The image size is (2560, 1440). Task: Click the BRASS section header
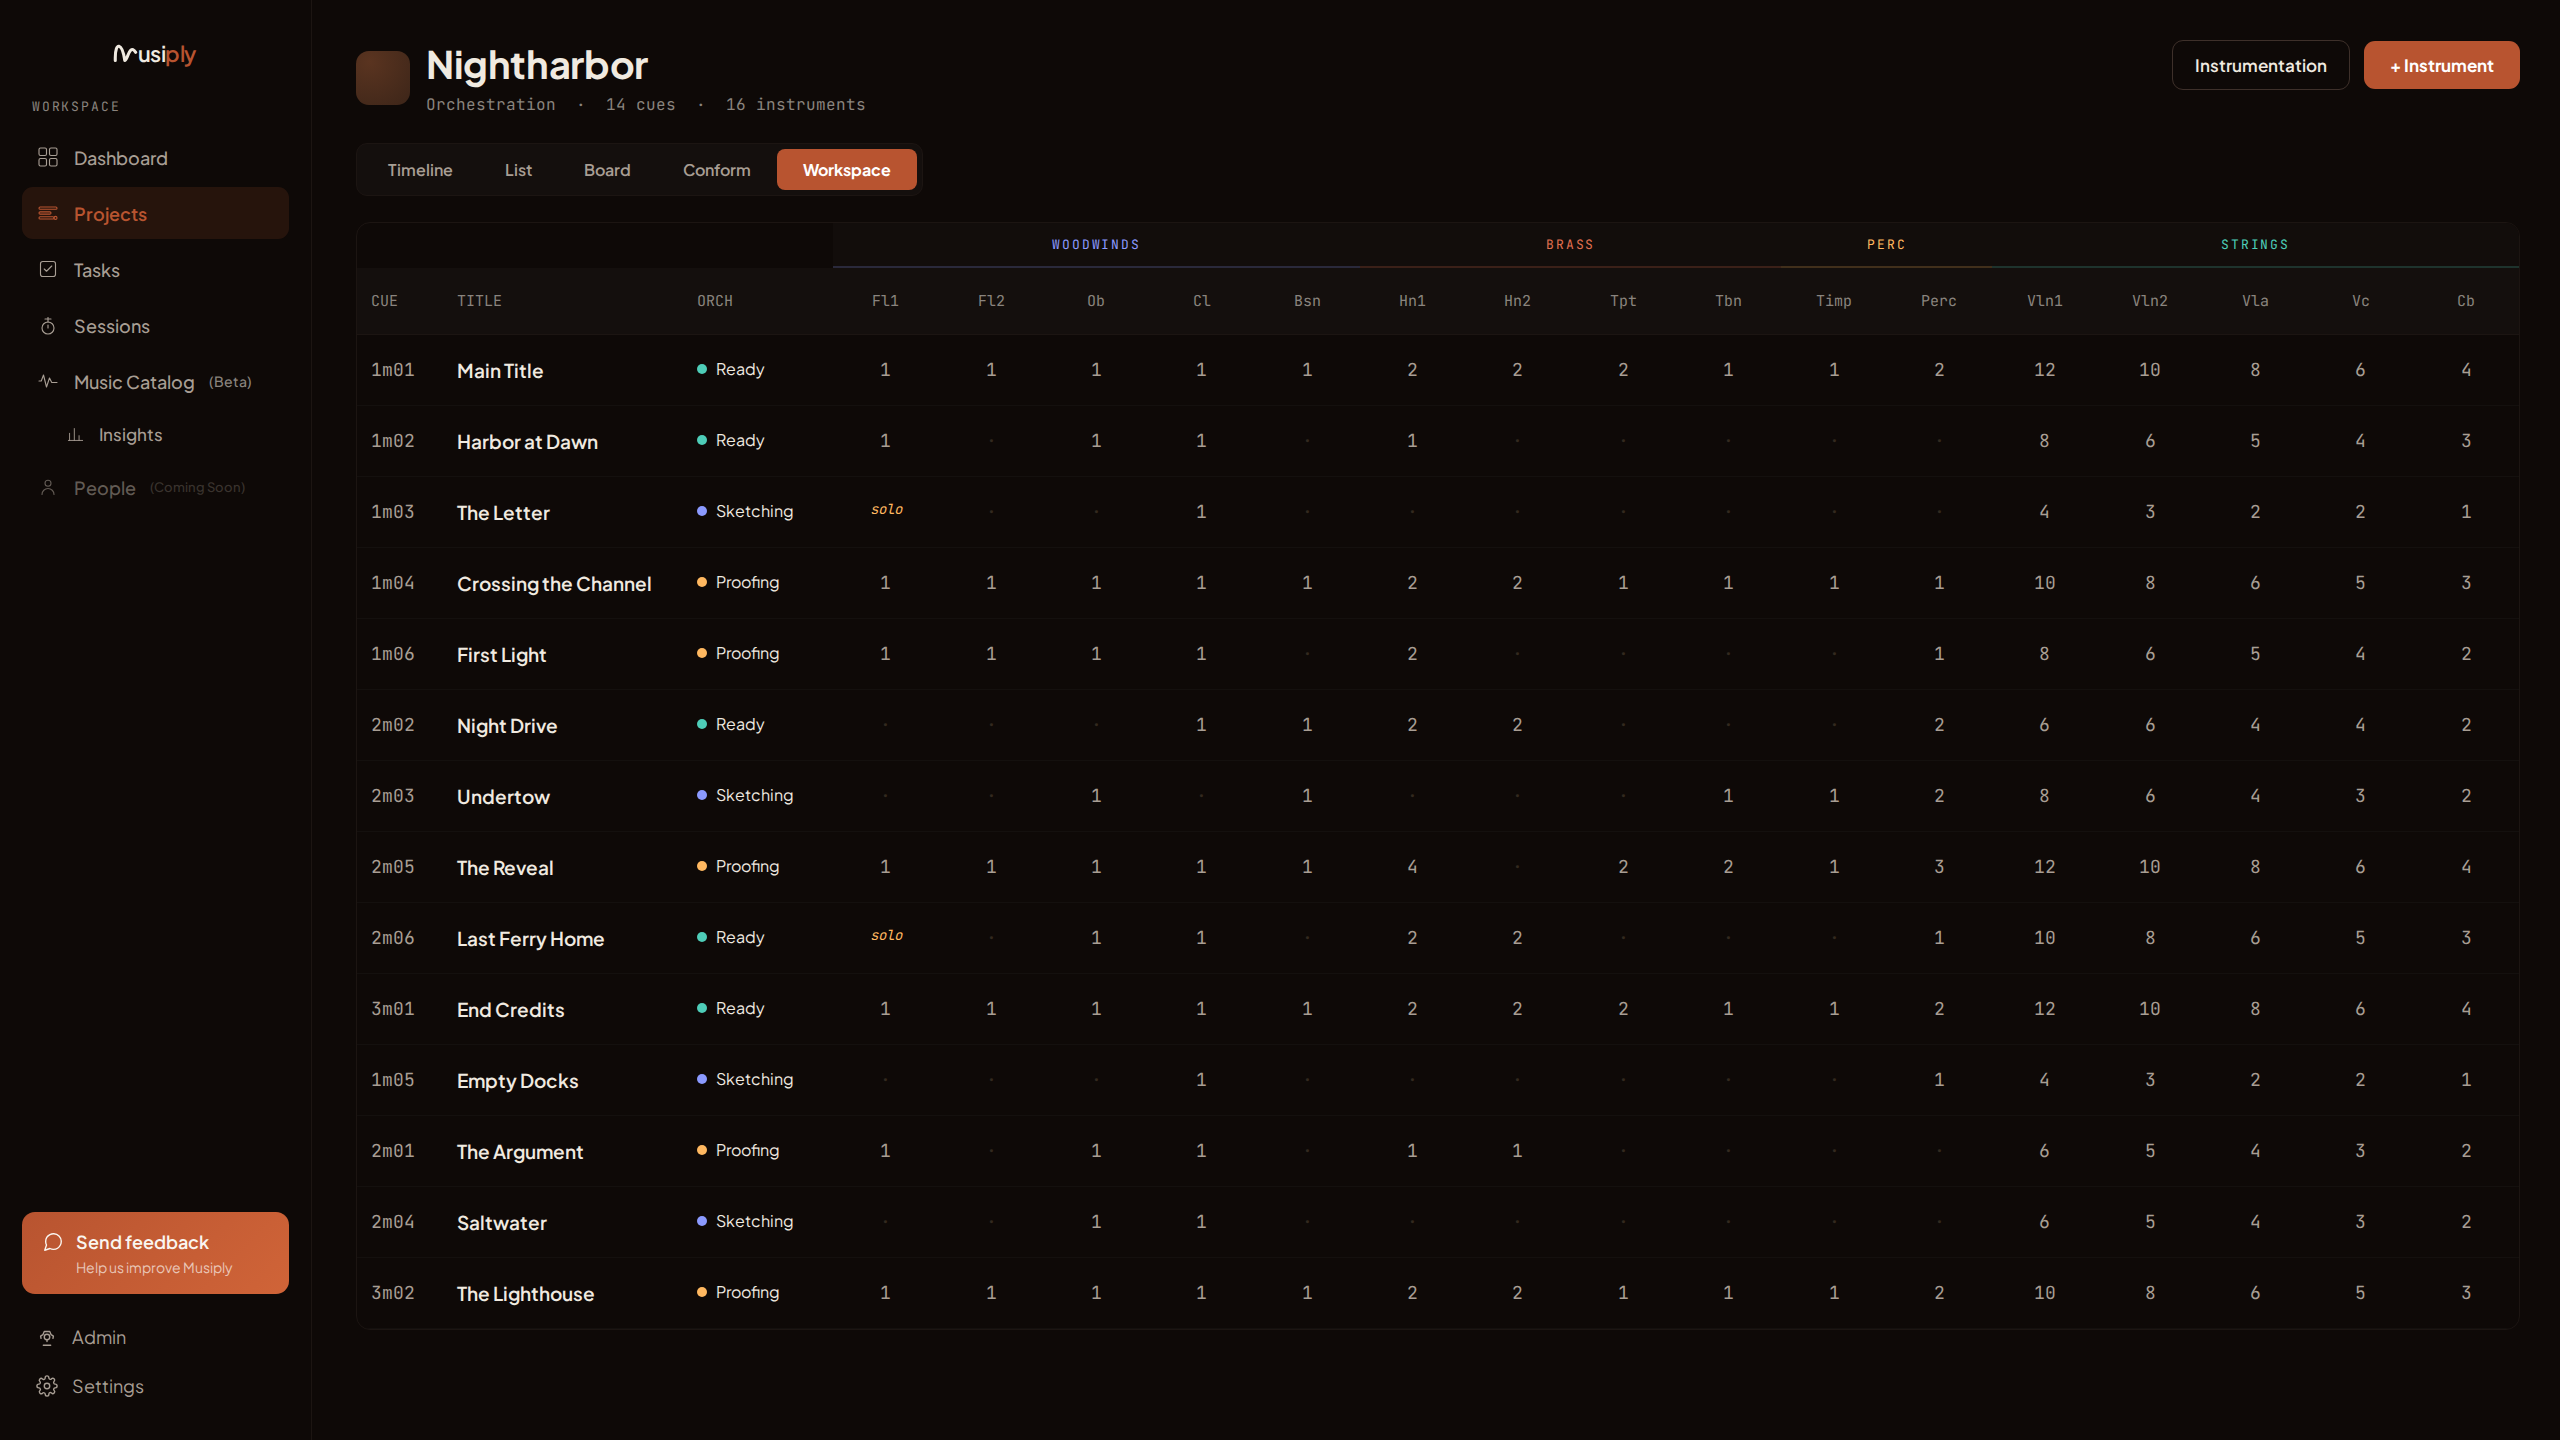tap(1570, 245)
